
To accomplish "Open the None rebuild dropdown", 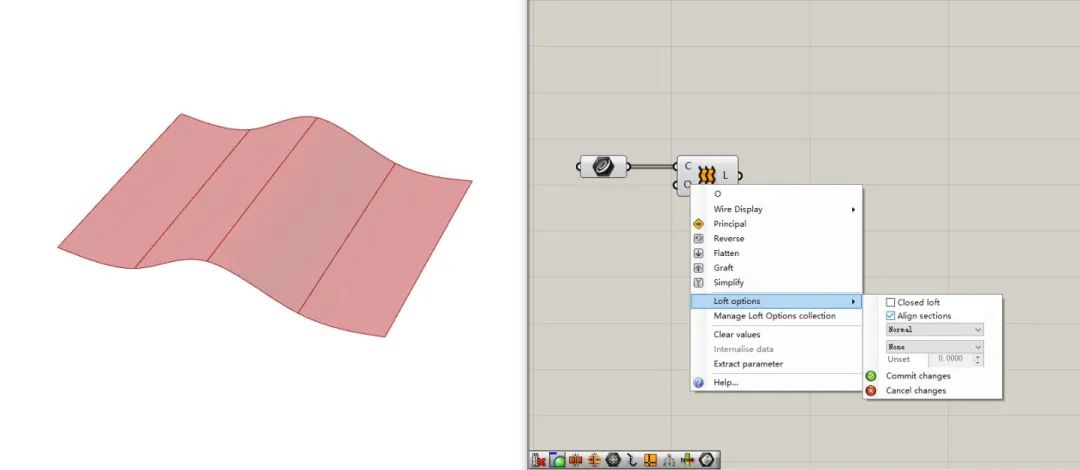I will click(935, 347).
